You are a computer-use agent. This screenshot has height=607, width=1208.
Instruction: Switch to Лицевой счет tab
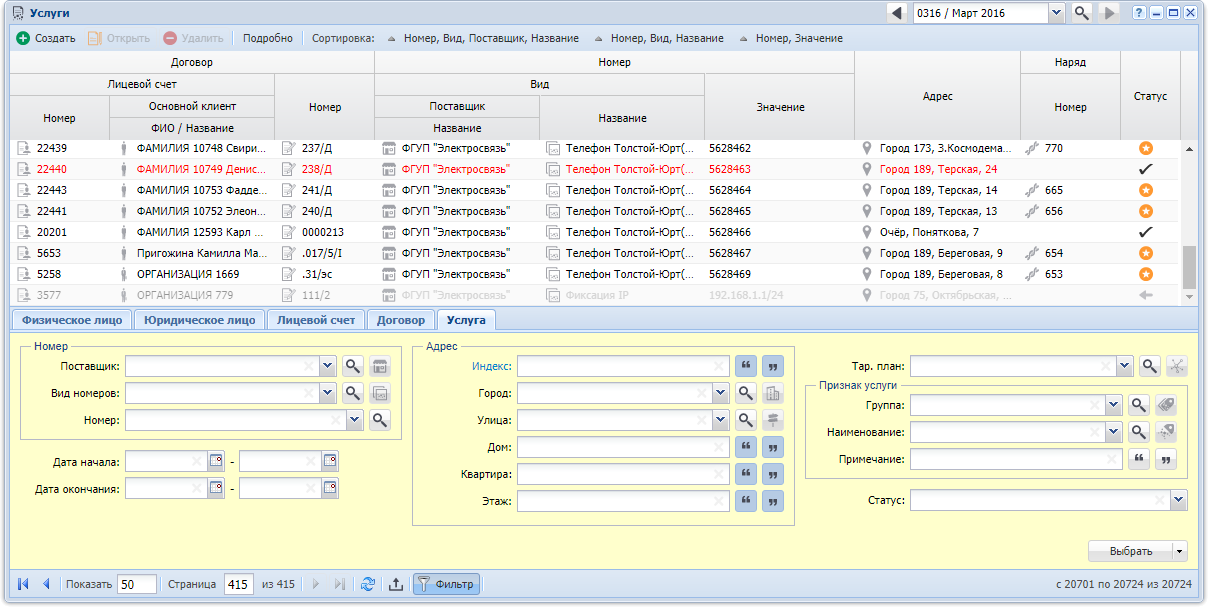pos(316,320)
